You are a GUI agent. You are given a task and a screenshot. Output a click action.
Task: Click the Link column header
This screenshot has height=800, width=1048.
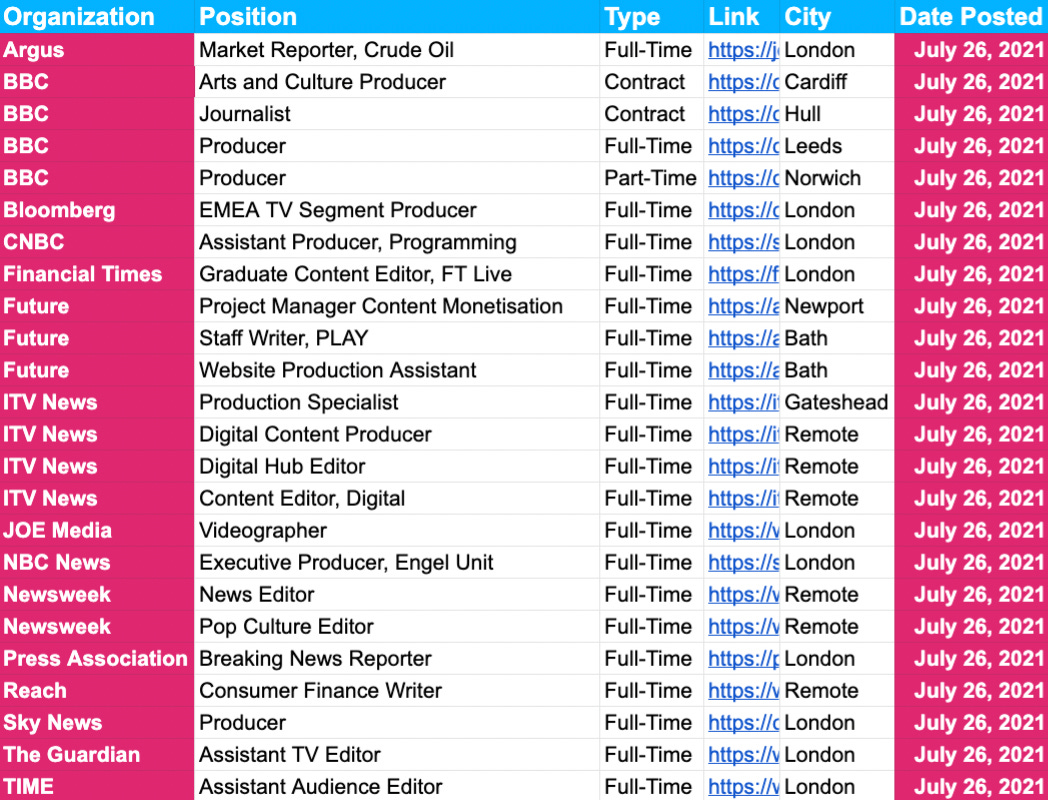741,17
